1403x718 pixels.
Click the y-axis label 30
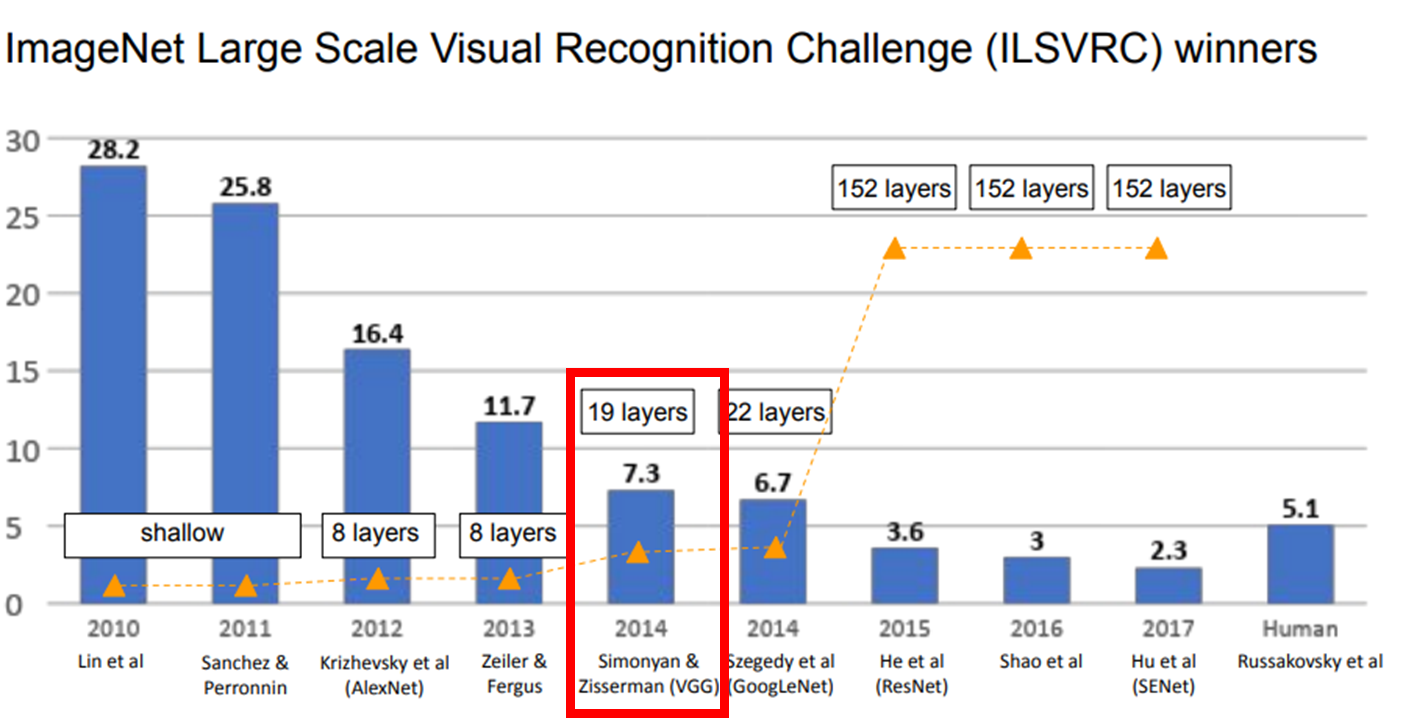pos(23,140)
